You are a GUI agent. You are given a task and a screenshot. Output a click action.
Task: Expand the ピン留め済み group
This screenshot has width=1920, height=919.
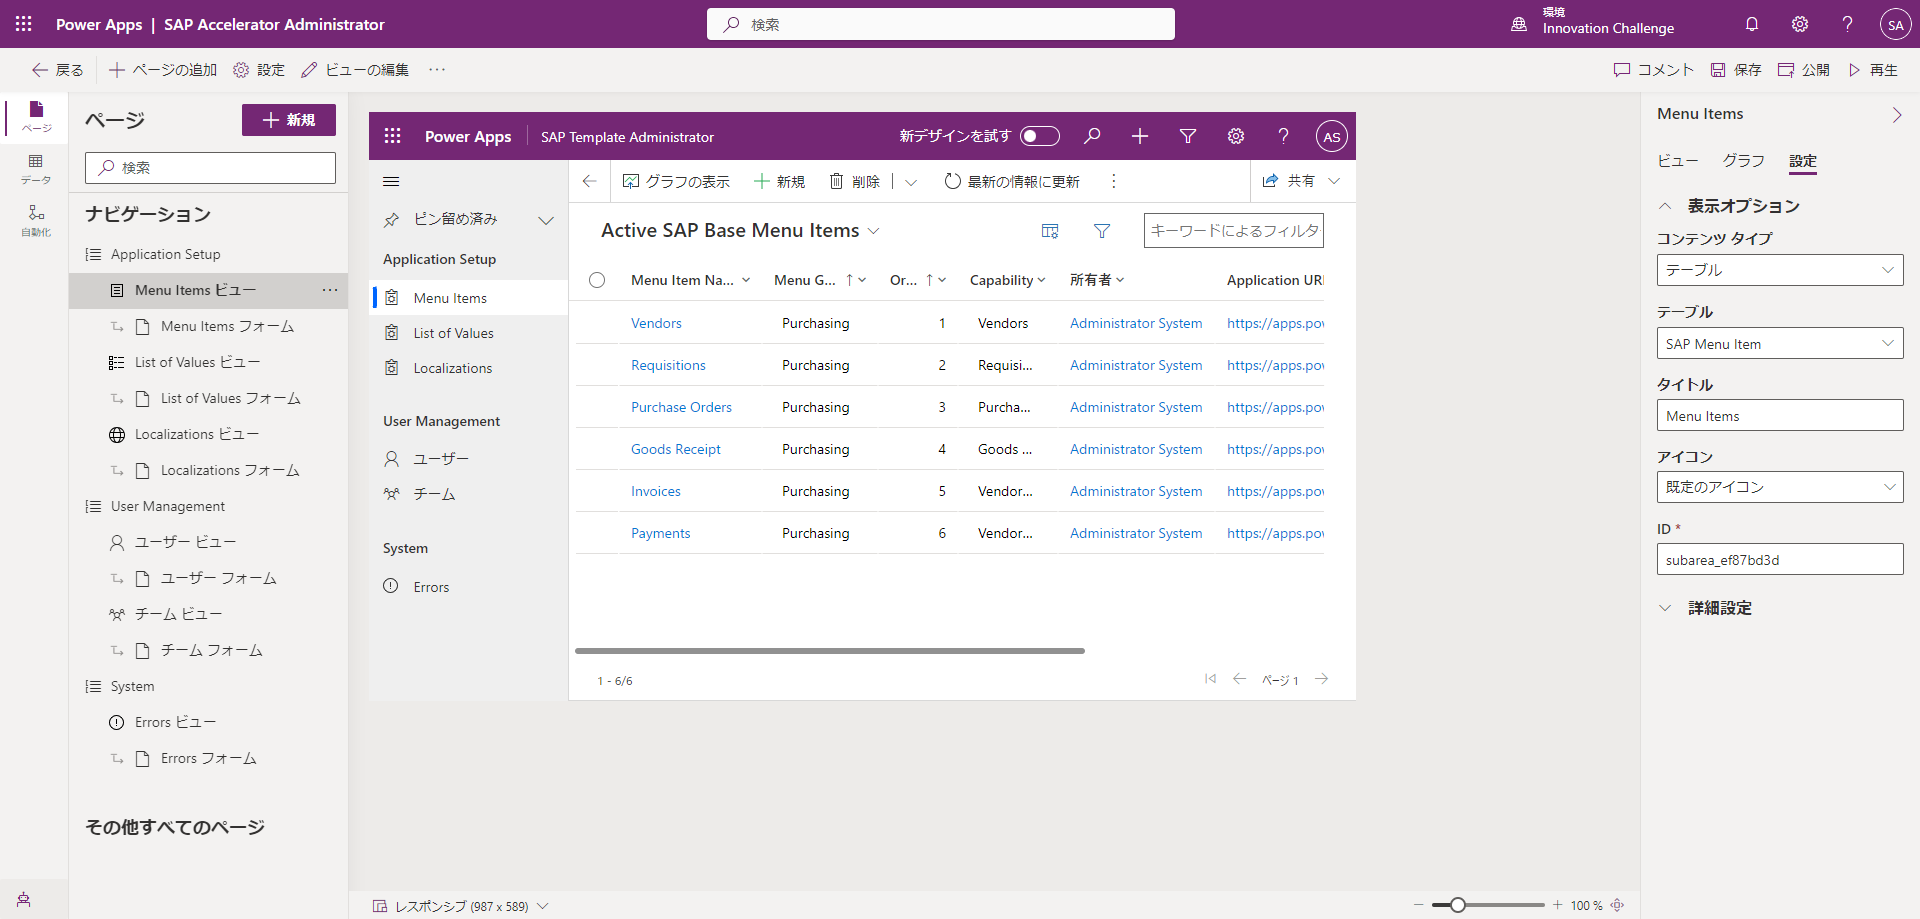tap(546, 220)
